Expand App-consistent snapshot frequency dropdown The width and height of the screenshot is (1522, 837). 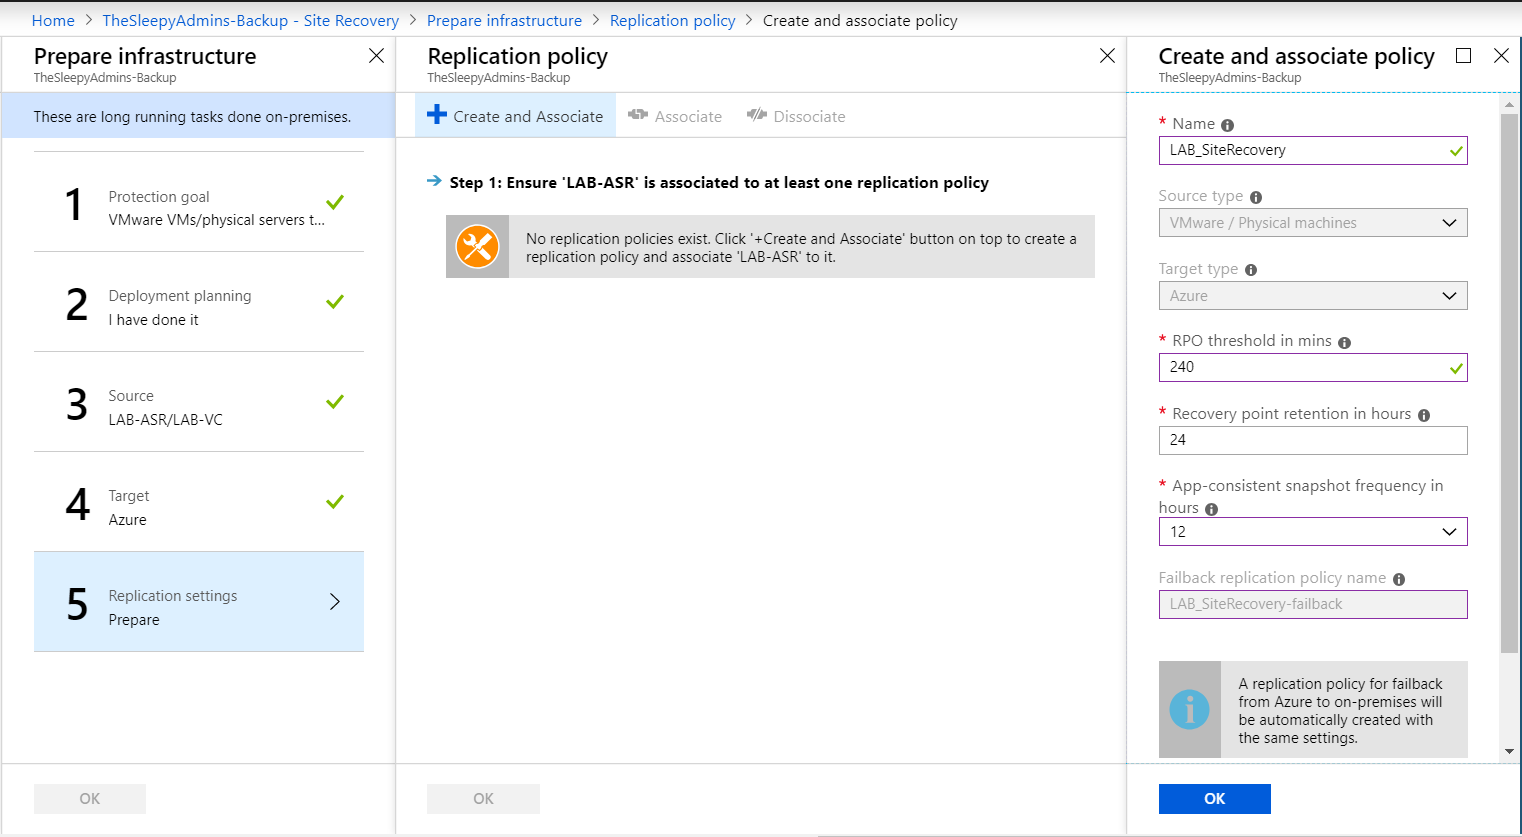tap(1312, 532)
